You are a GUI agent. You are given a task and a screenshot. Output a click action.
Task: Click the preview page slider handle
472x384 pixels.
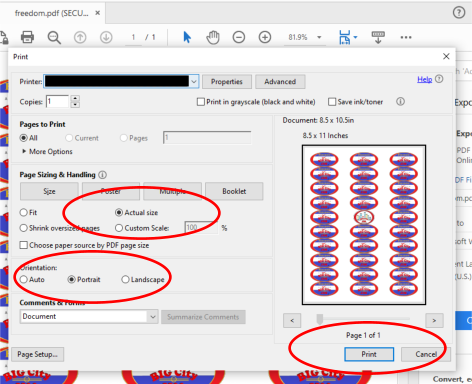320,319
